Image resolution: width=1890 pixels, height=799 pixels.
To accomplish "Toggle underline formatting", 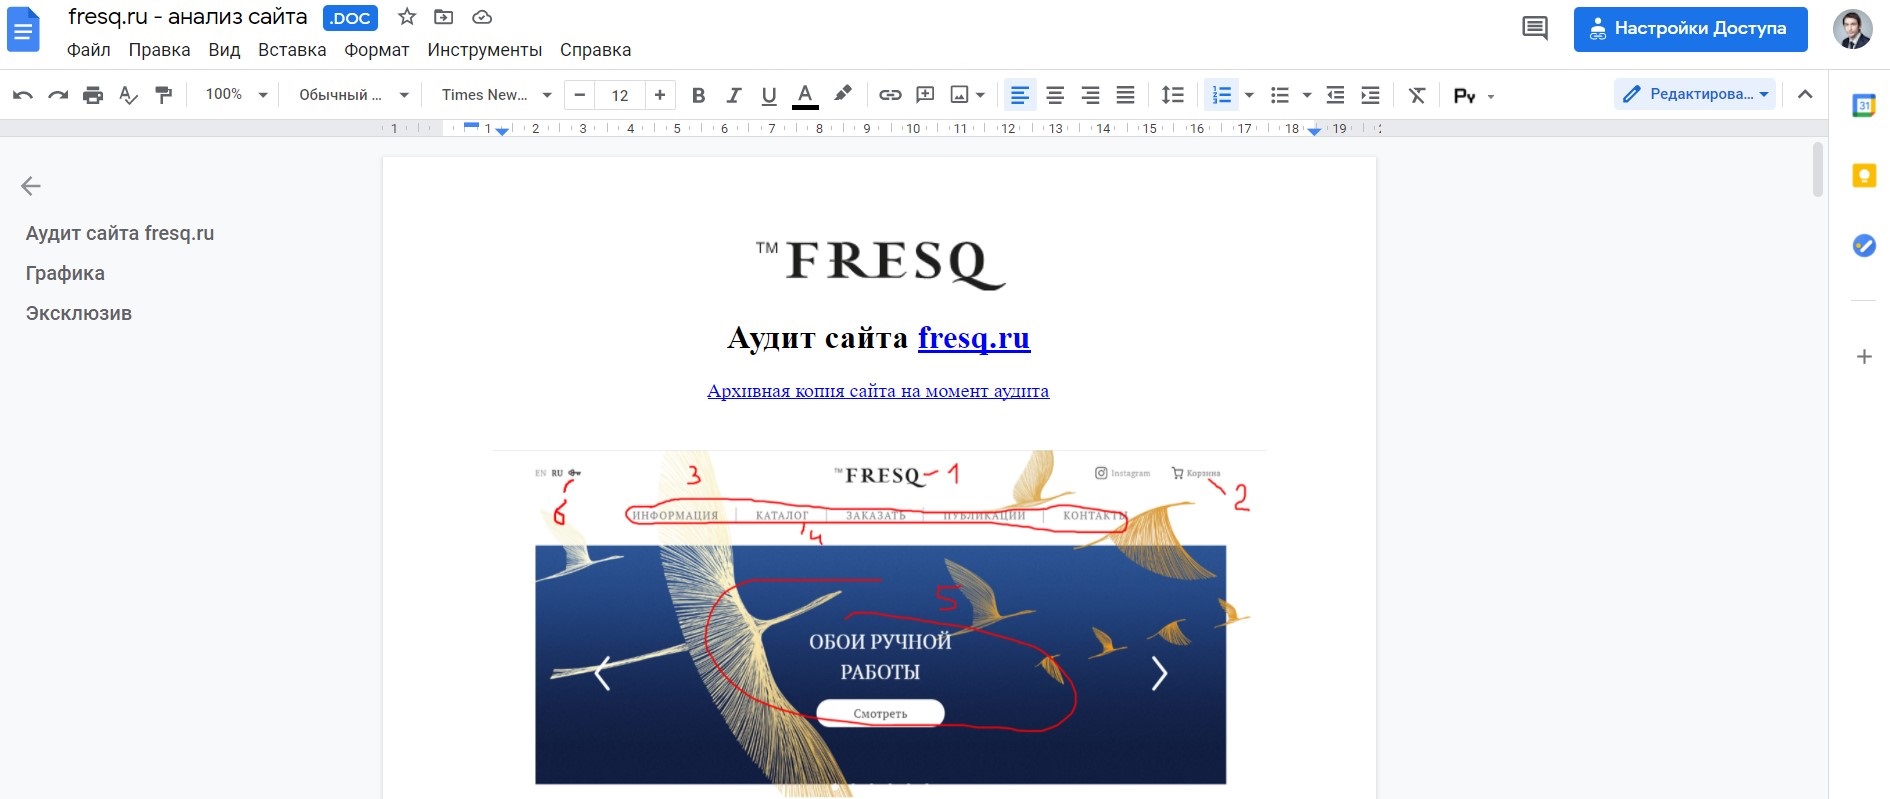I will (x=769, y=95).
